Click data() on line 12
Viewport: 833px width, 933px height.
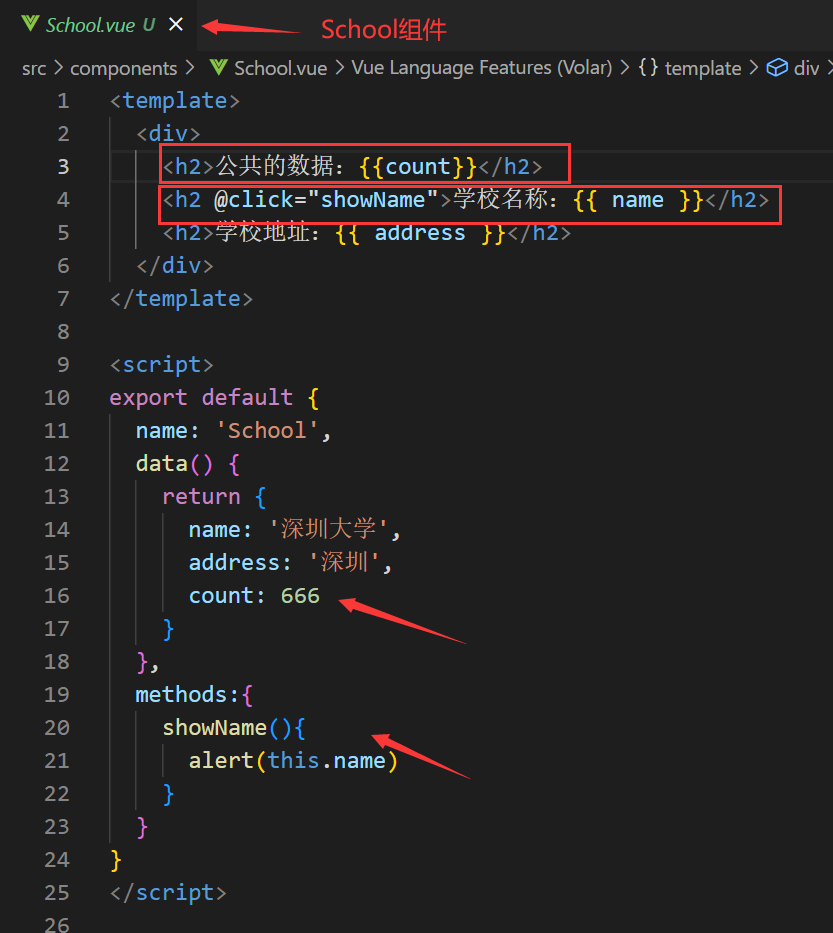tap(174, 464)
